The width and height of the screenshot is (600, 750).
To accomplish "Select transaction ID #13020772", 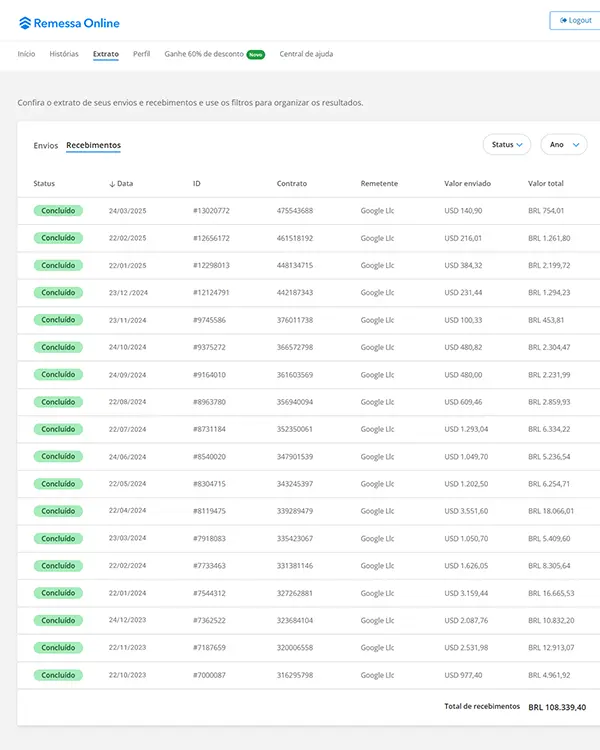I will point(211,211).
